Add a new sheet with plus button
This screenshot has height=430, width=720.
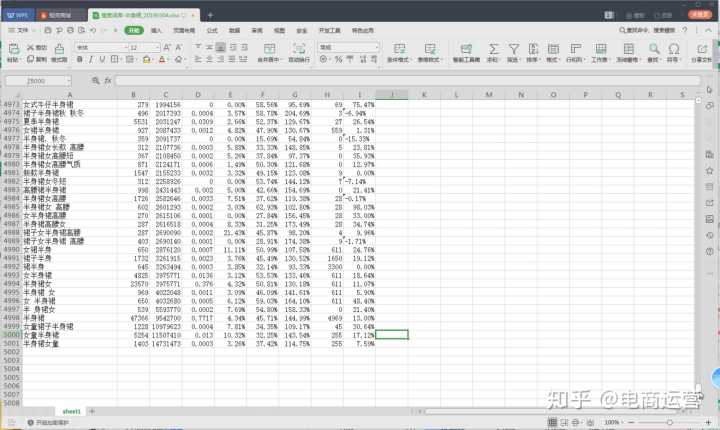click(92, 411)
